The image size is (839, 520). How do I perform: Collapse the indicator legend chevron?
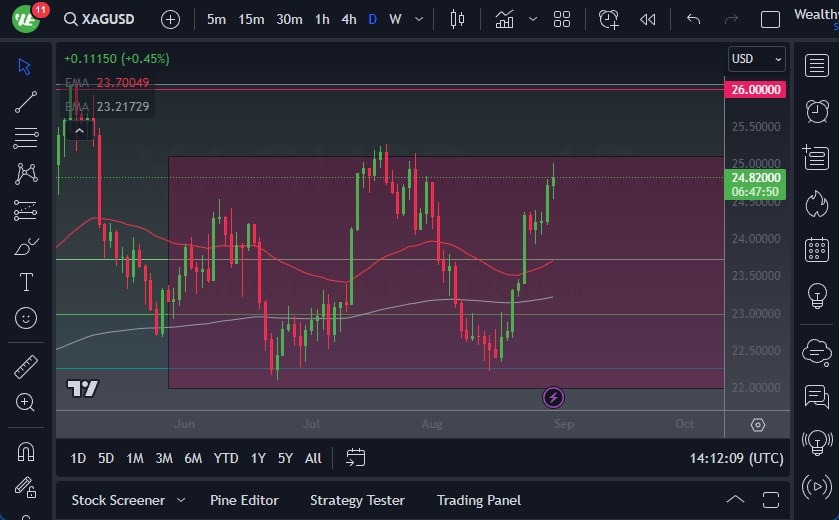click(79, 129)
